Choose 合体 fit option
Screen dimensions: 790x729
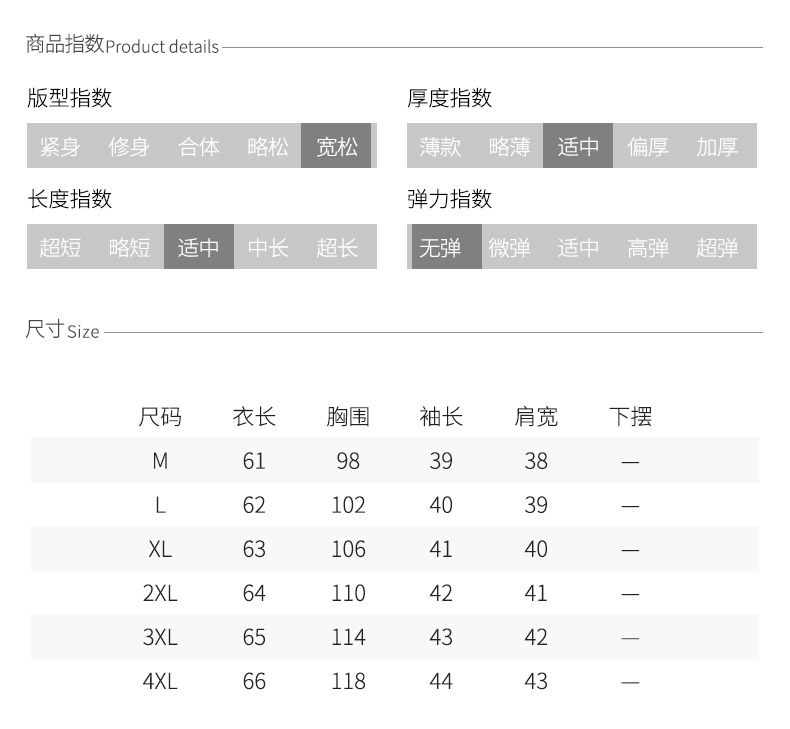click(x=199, y=146)
